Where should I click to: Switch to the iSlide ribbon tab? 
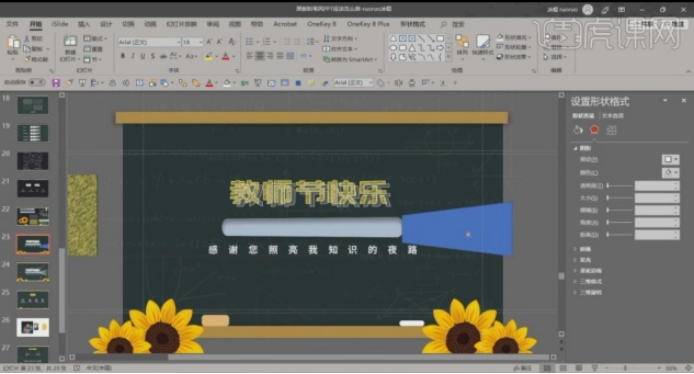(60, 24)
